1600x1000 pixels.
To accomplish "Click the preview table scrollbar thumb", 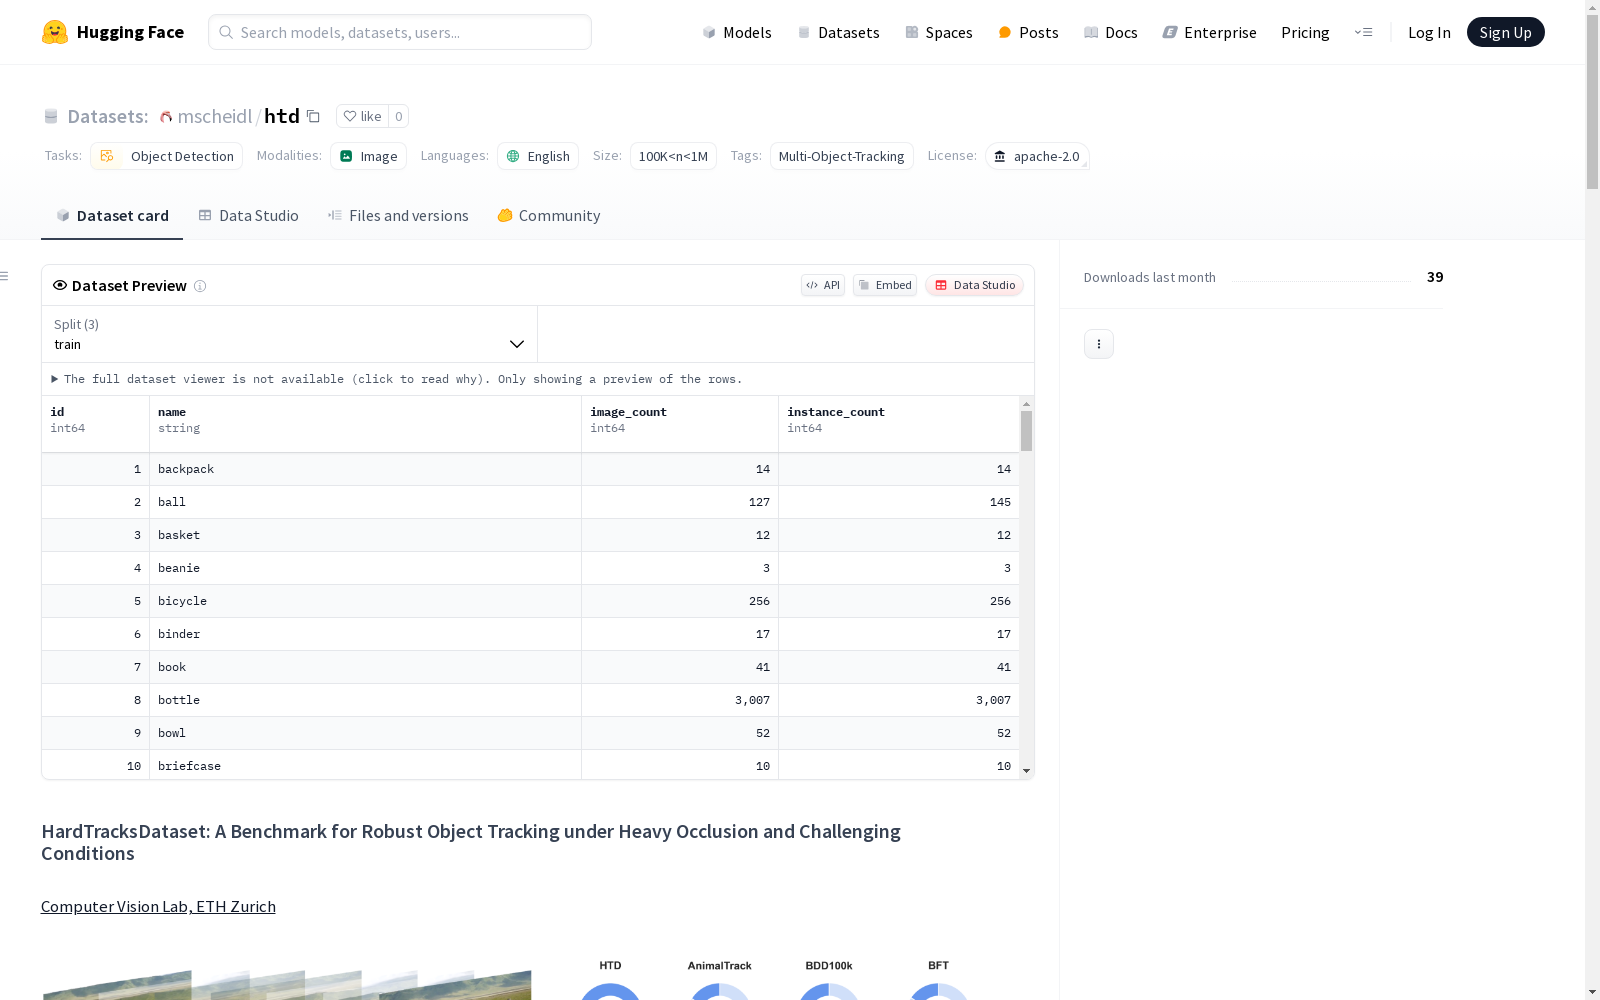I will coord(1026,431).
